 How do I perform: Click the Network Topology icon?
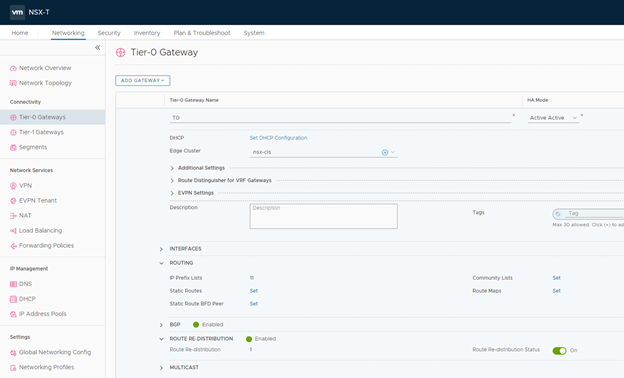click(x=13, y=83)
